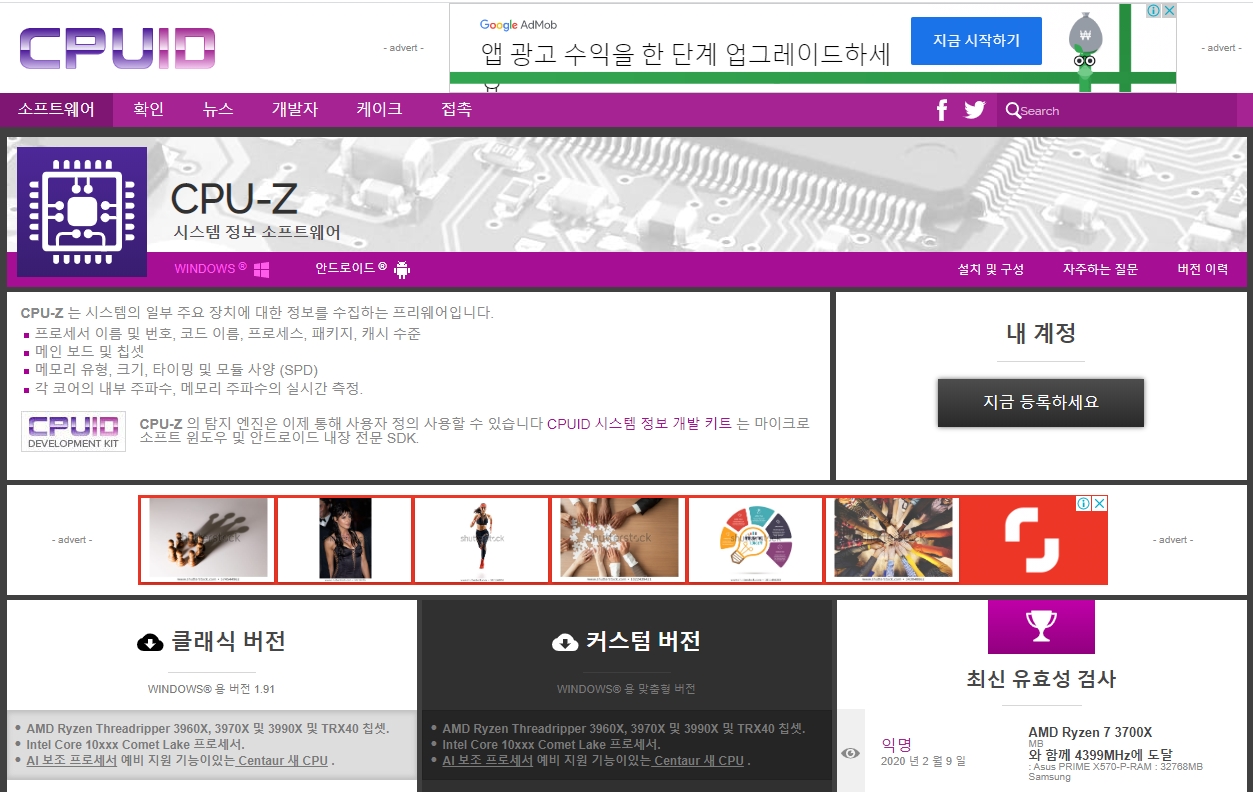Click the puzzle hands stock photo thumbnail
Screen dimensions: 1253x792
coord(619,540)
